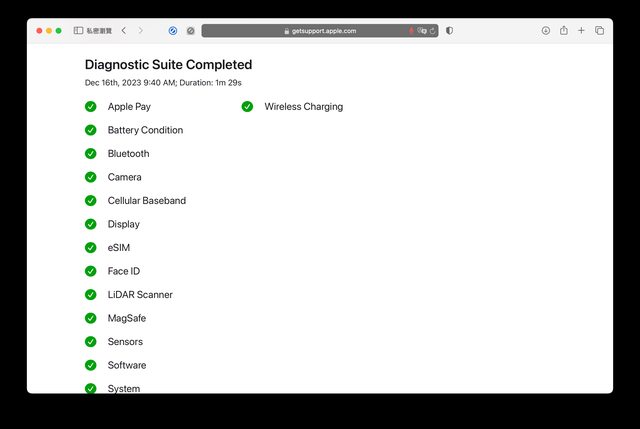Screen dimensions: 640x429
Task: Click the green check beside Apple Pay
Action: click(x=91, y=107)
